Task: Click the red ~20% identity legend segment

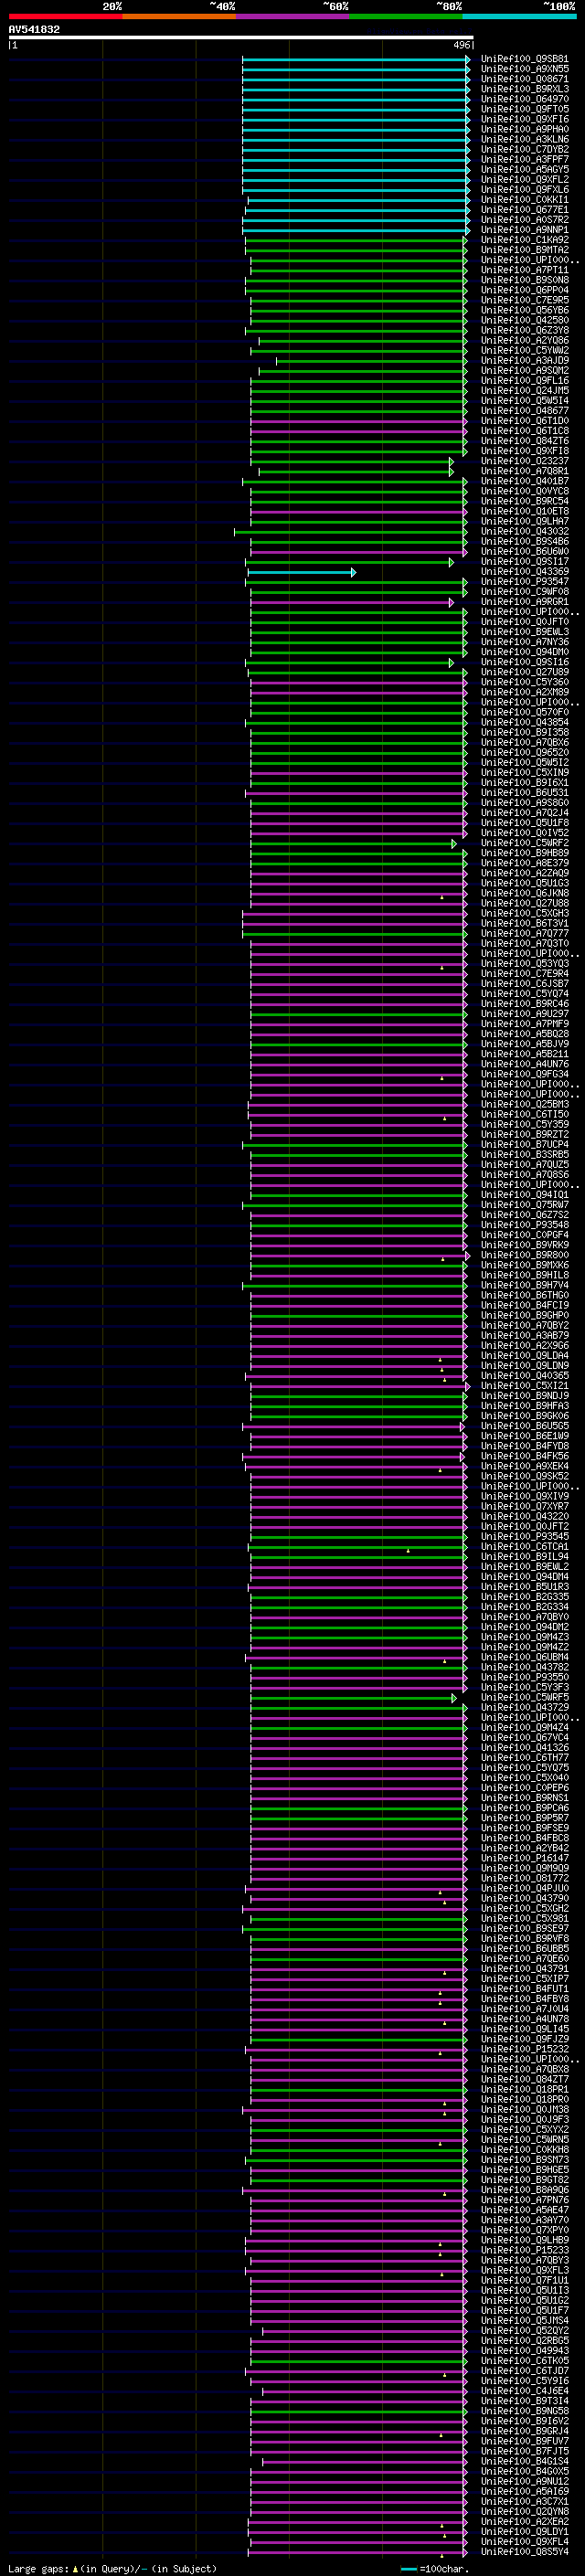Action: pyautogui.click(x=65, y=16)
